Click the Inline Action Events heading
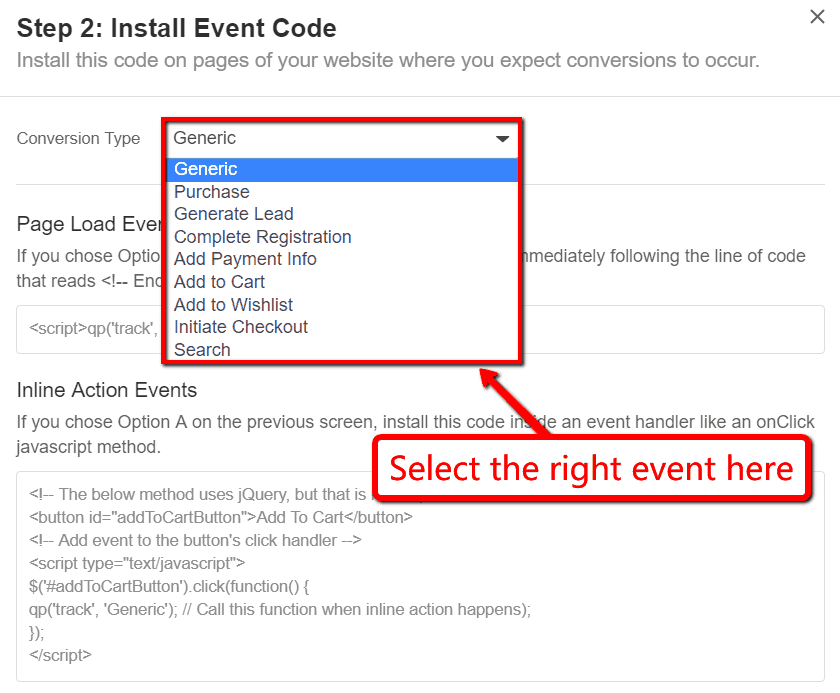 click(x=109, y=390)
